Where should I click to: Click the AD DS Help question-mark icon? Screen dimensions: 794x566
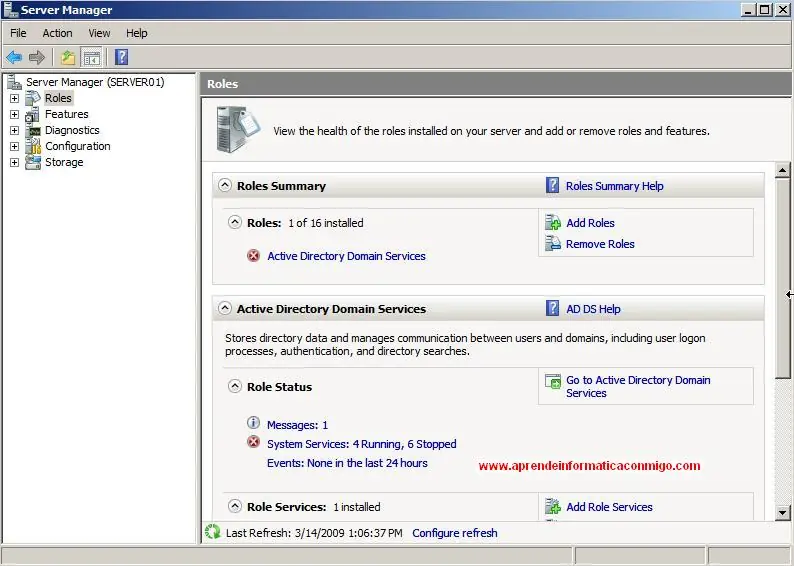point(552,308)
